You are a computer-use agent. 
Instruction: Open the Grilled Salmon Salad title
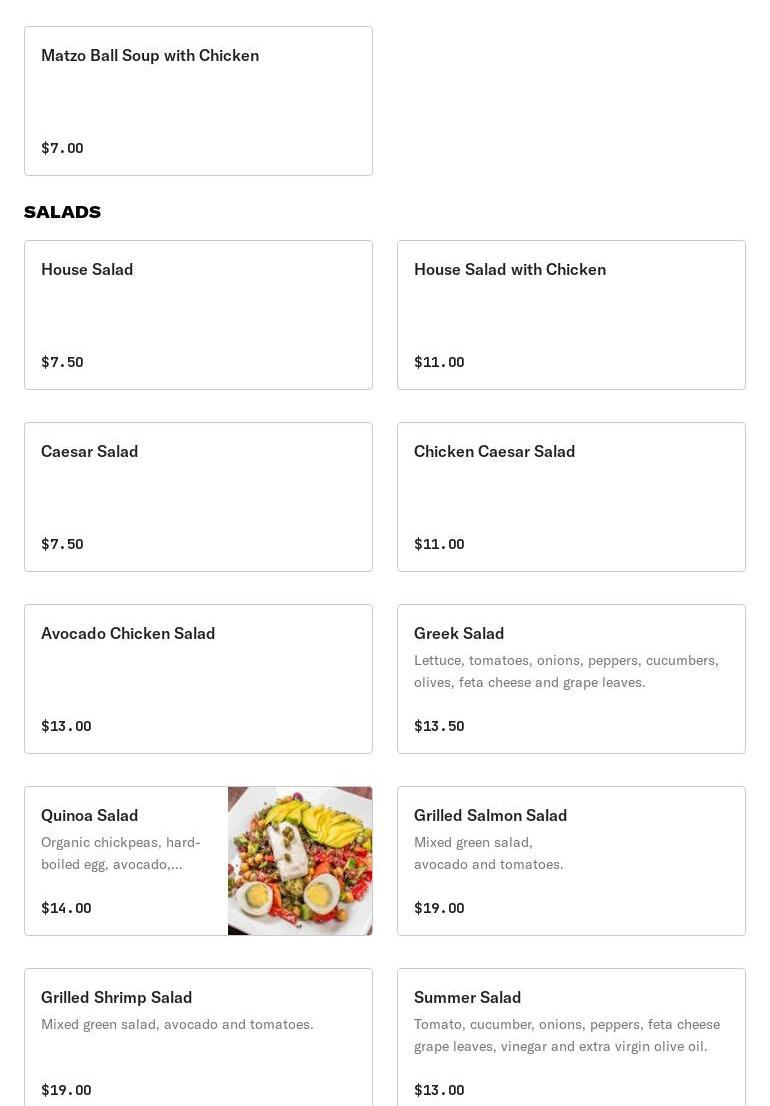(490, 816)
